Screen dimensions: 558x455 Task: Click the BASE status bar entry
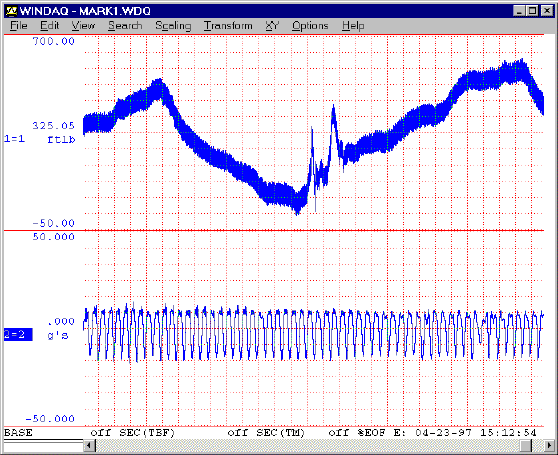click(18, 433)
